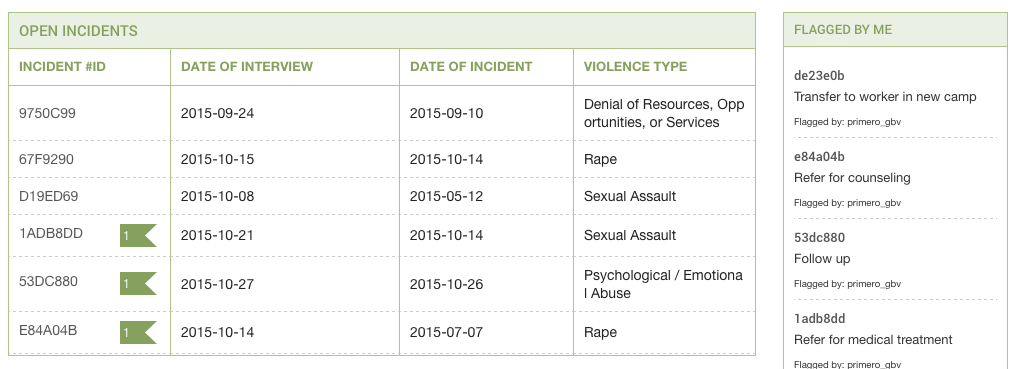
Task: Click the Flagged By Me panel heading
Action: coord(843,29)
